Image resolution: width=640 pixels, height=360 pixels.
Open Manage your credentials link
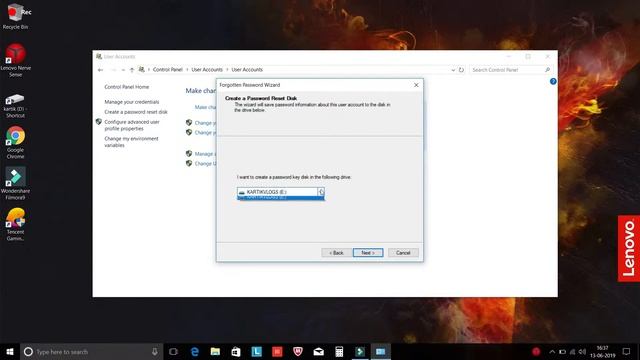[131, 102]
